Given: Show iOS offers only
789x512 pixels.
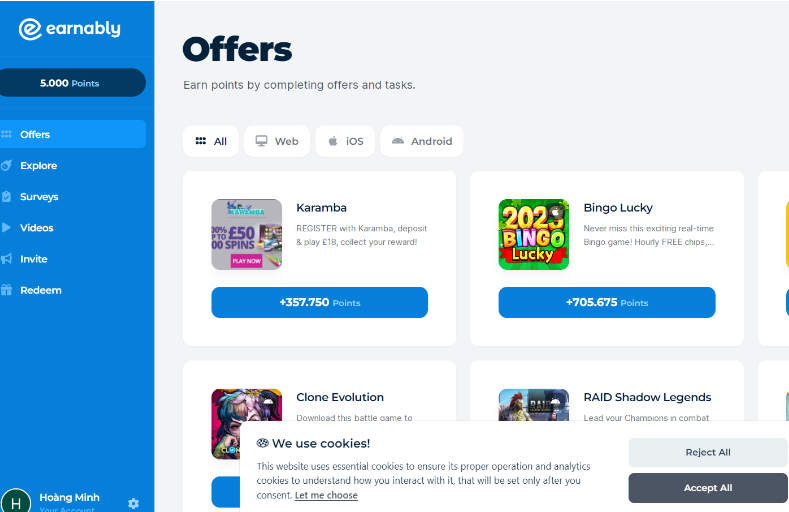Looking at the screenshot, I should pos(345,141).
